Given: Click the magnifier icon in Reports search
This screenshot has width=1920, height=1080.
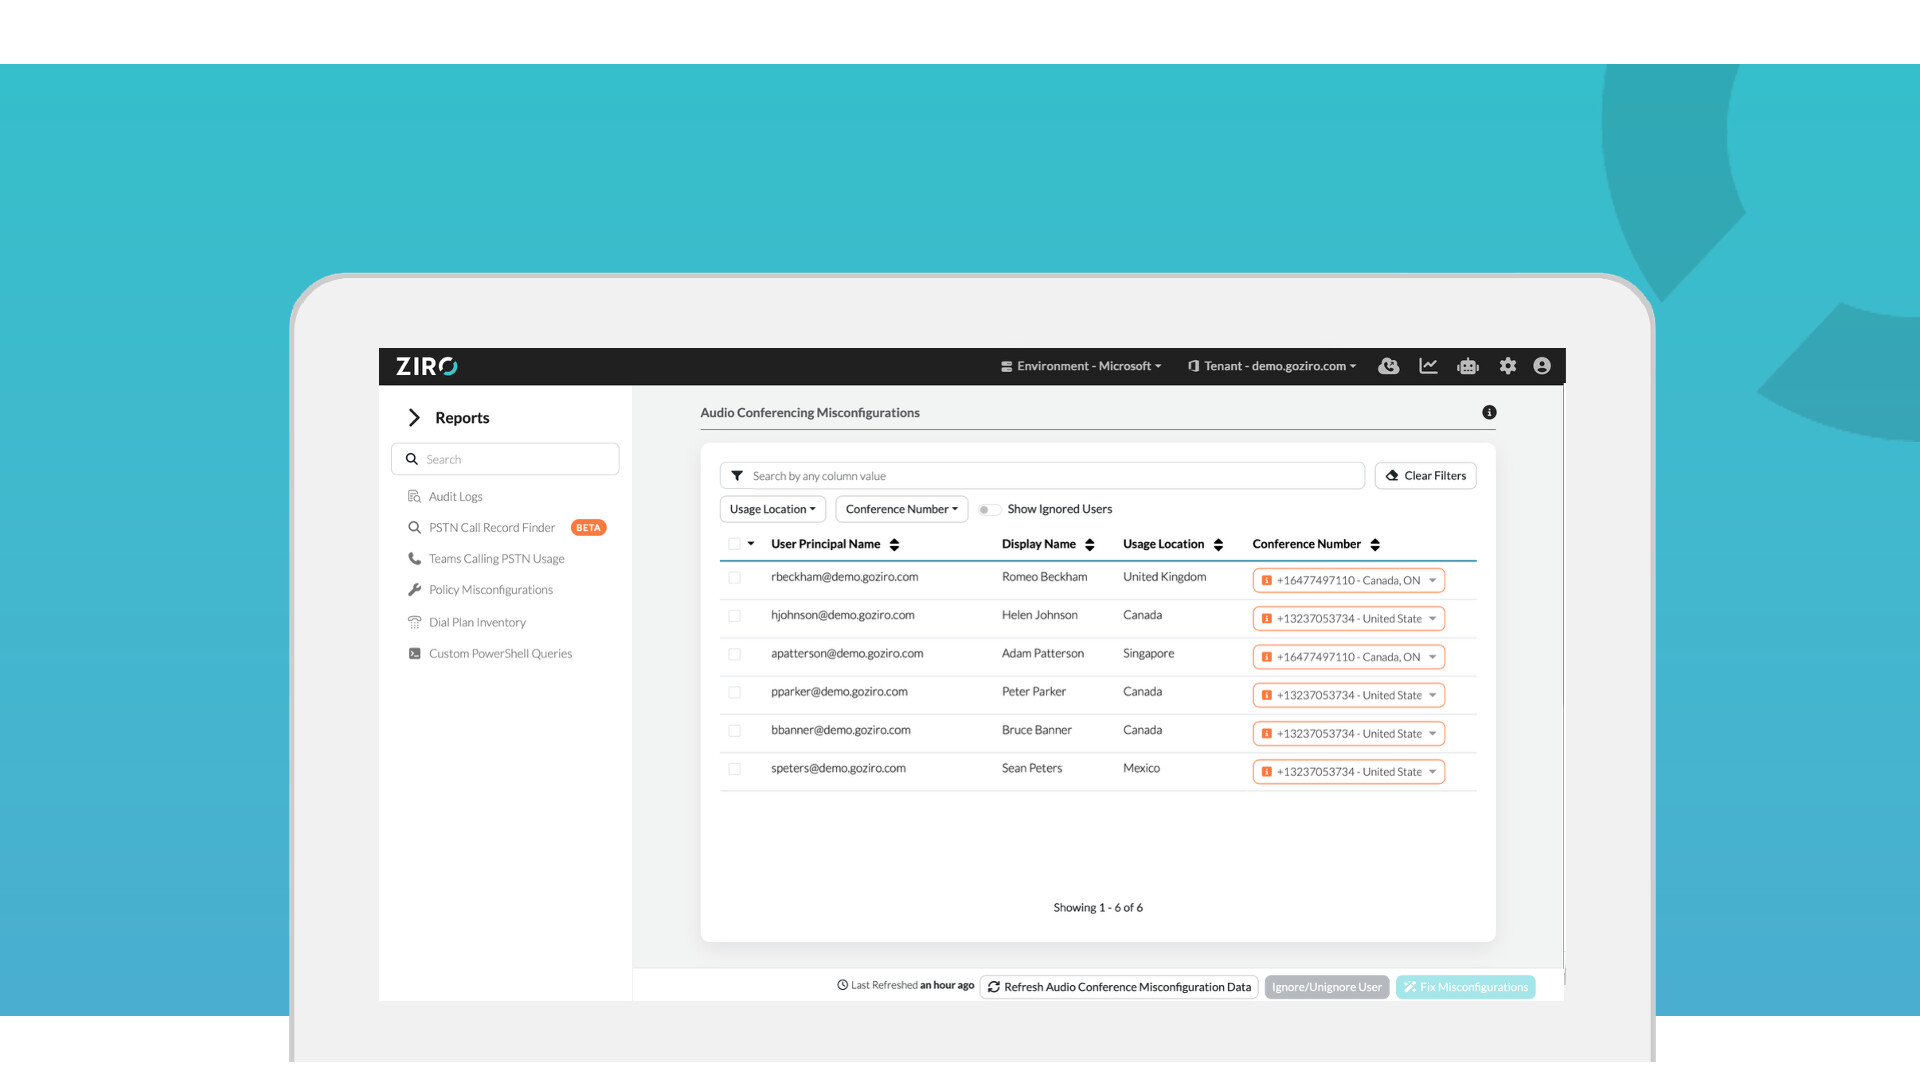Looking at the screenshot, I should [x=411, y=459].
